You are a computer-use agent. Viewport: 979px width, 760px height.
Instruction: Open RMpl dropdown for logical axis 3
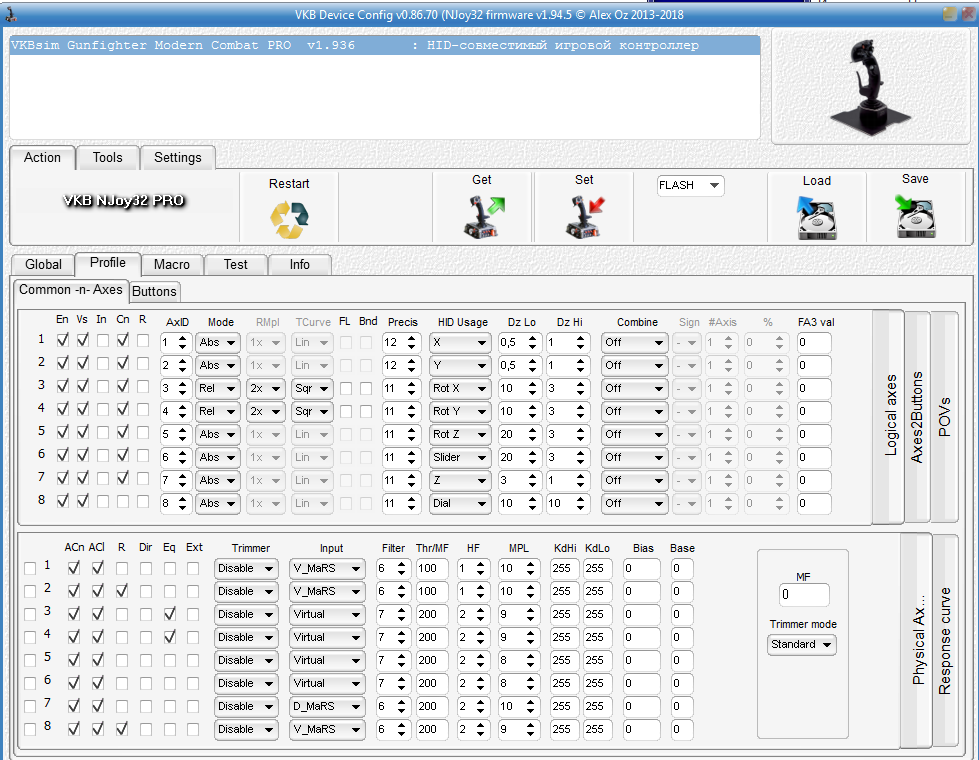(265, 388)
